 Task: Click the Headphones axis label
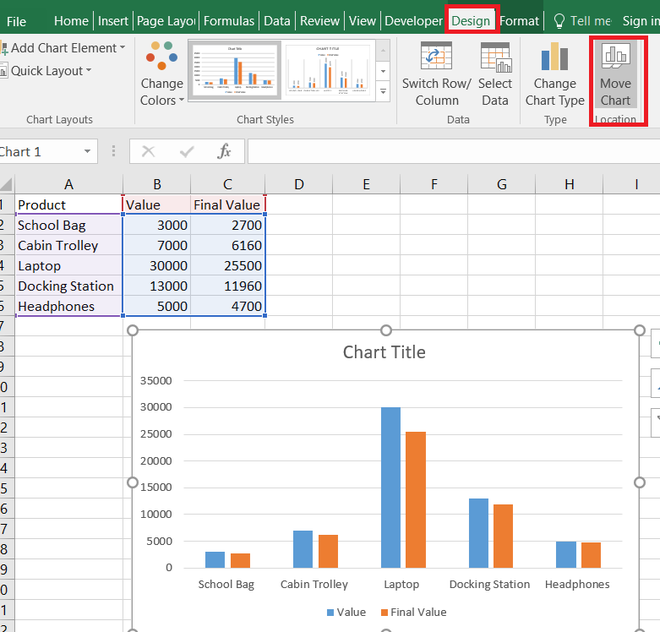(577, 584)
